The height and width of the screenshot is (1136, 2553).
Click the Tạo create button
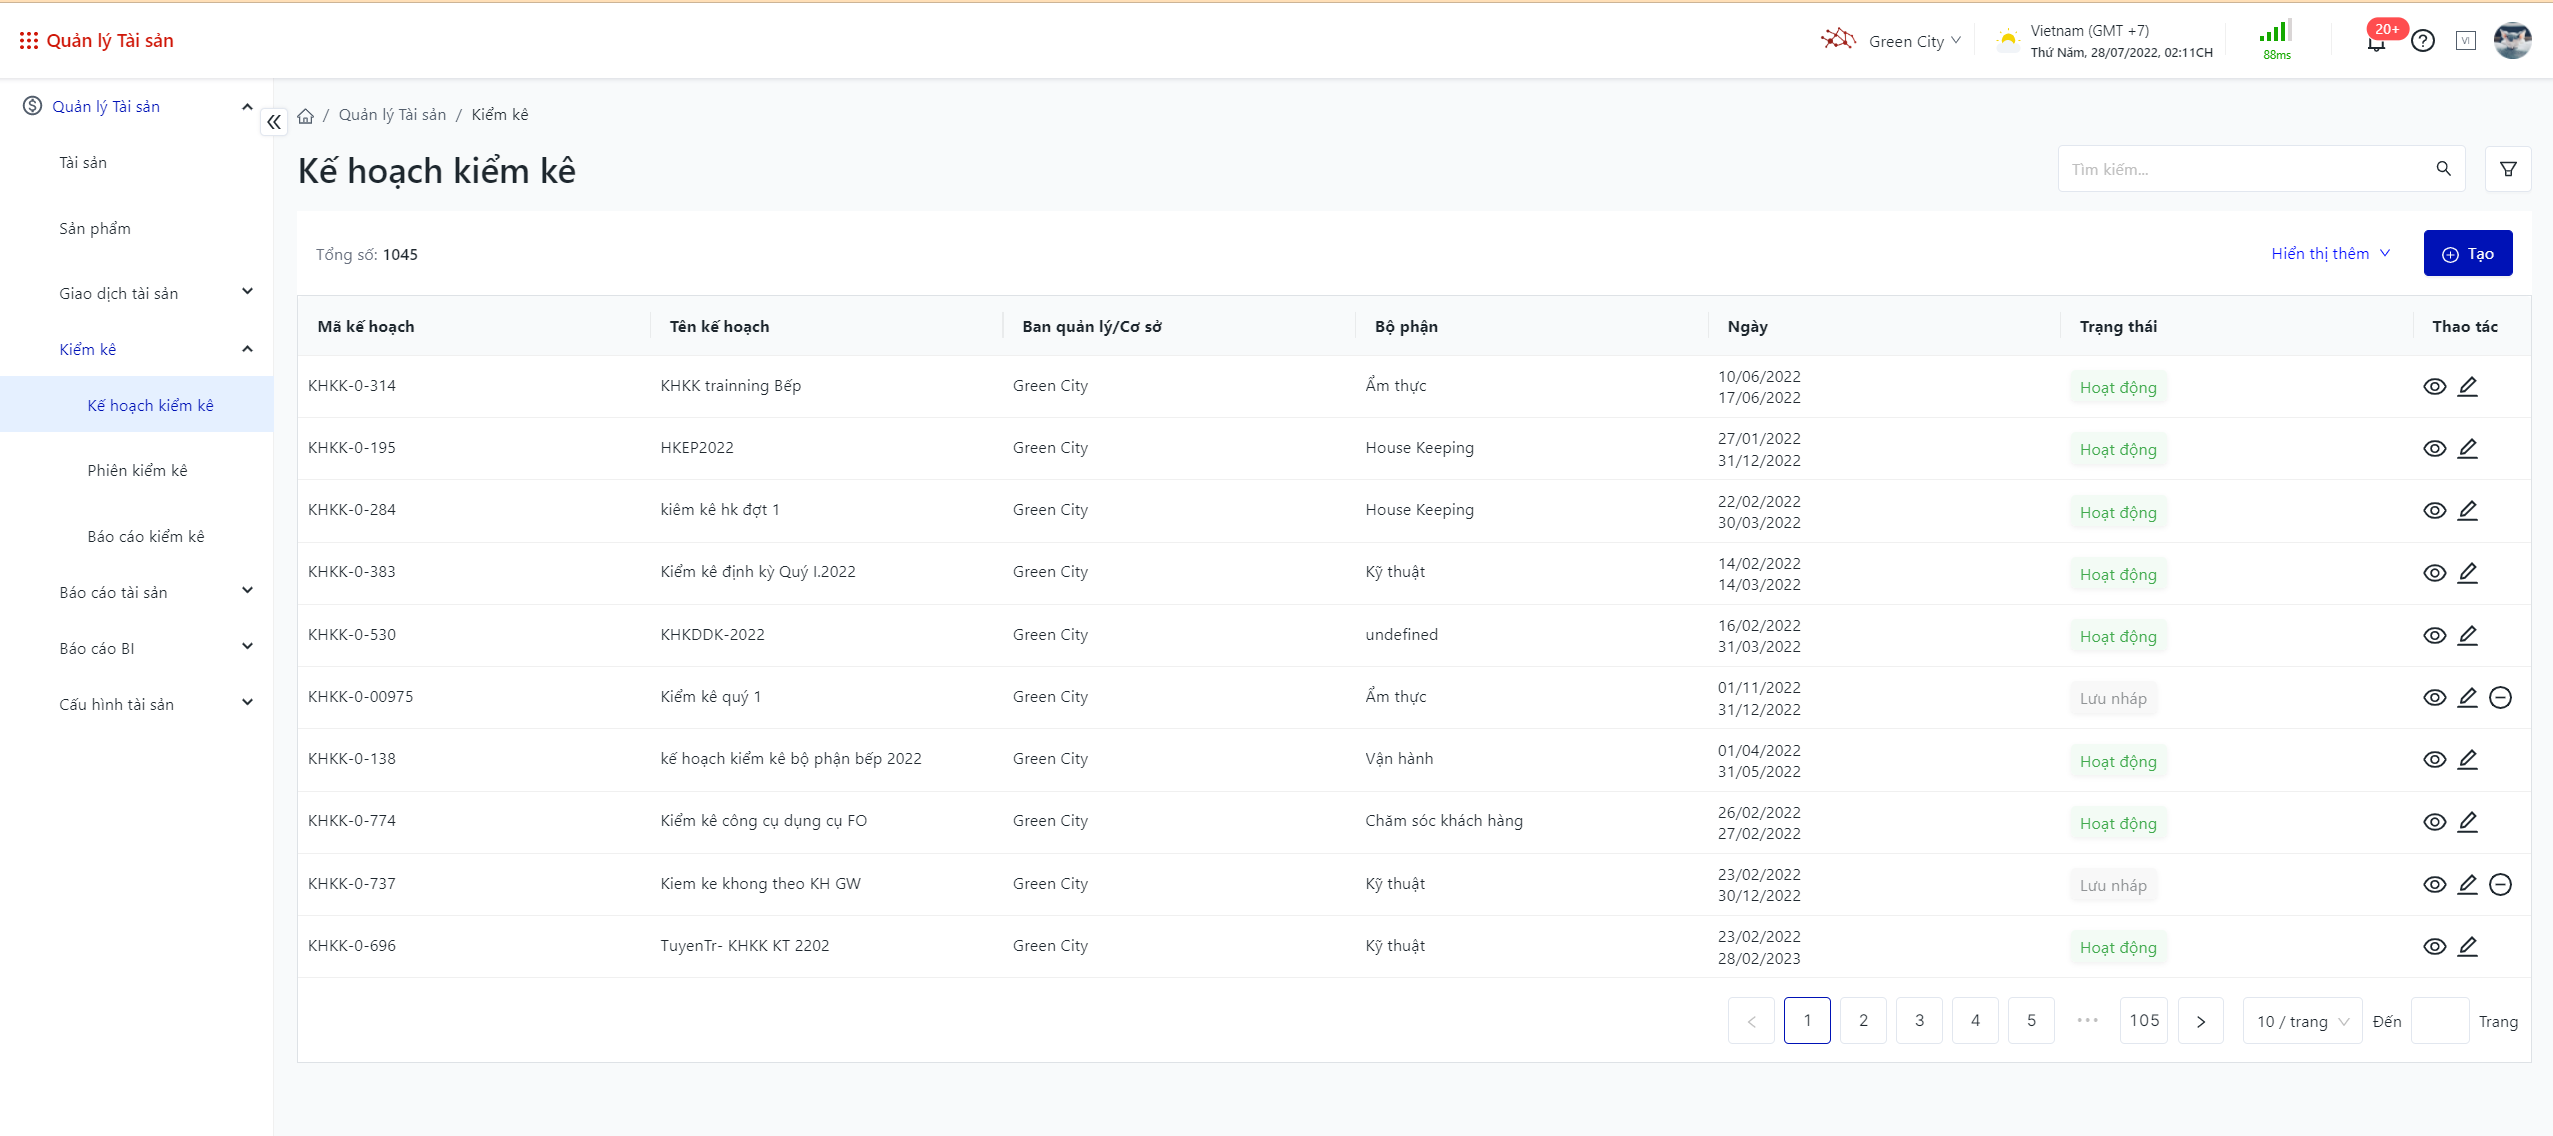coord(2467,254)
